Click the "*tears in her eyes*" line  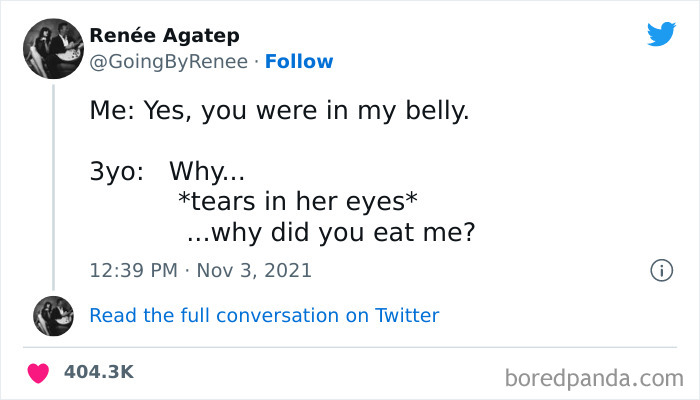(296, 201)
